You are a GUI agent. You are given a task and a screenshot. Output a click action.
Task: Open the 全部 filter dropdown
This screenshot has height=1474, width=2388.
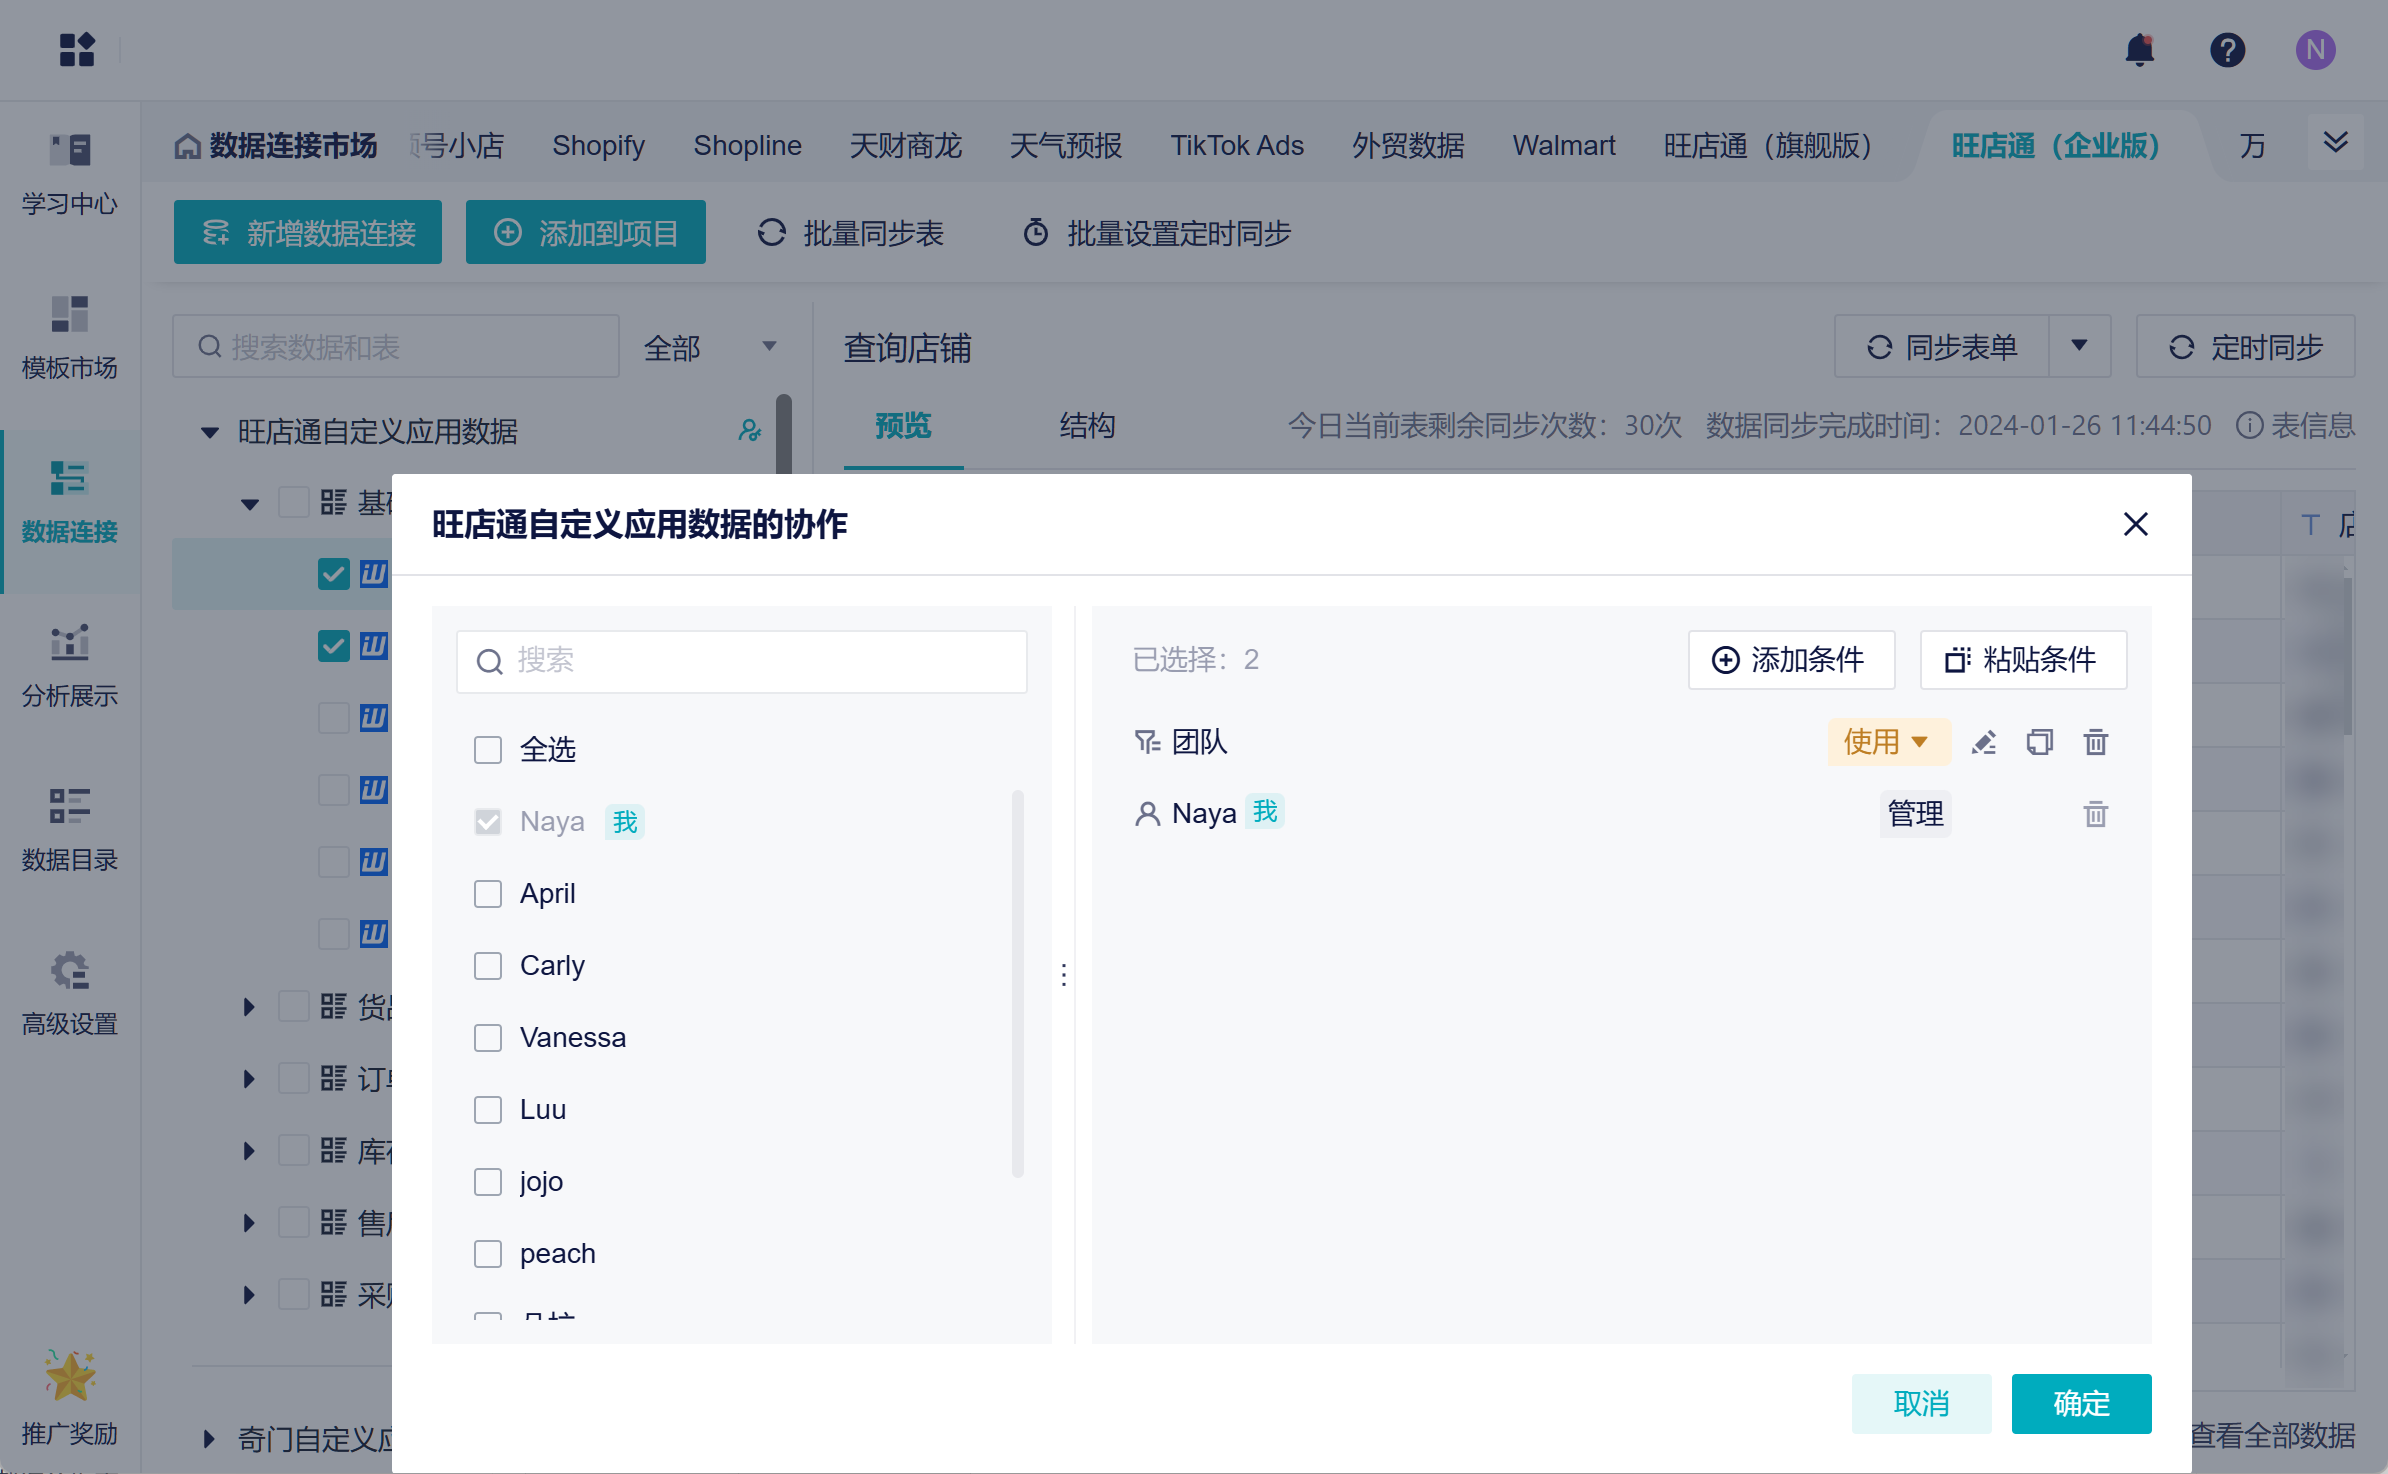click(709, 347)
